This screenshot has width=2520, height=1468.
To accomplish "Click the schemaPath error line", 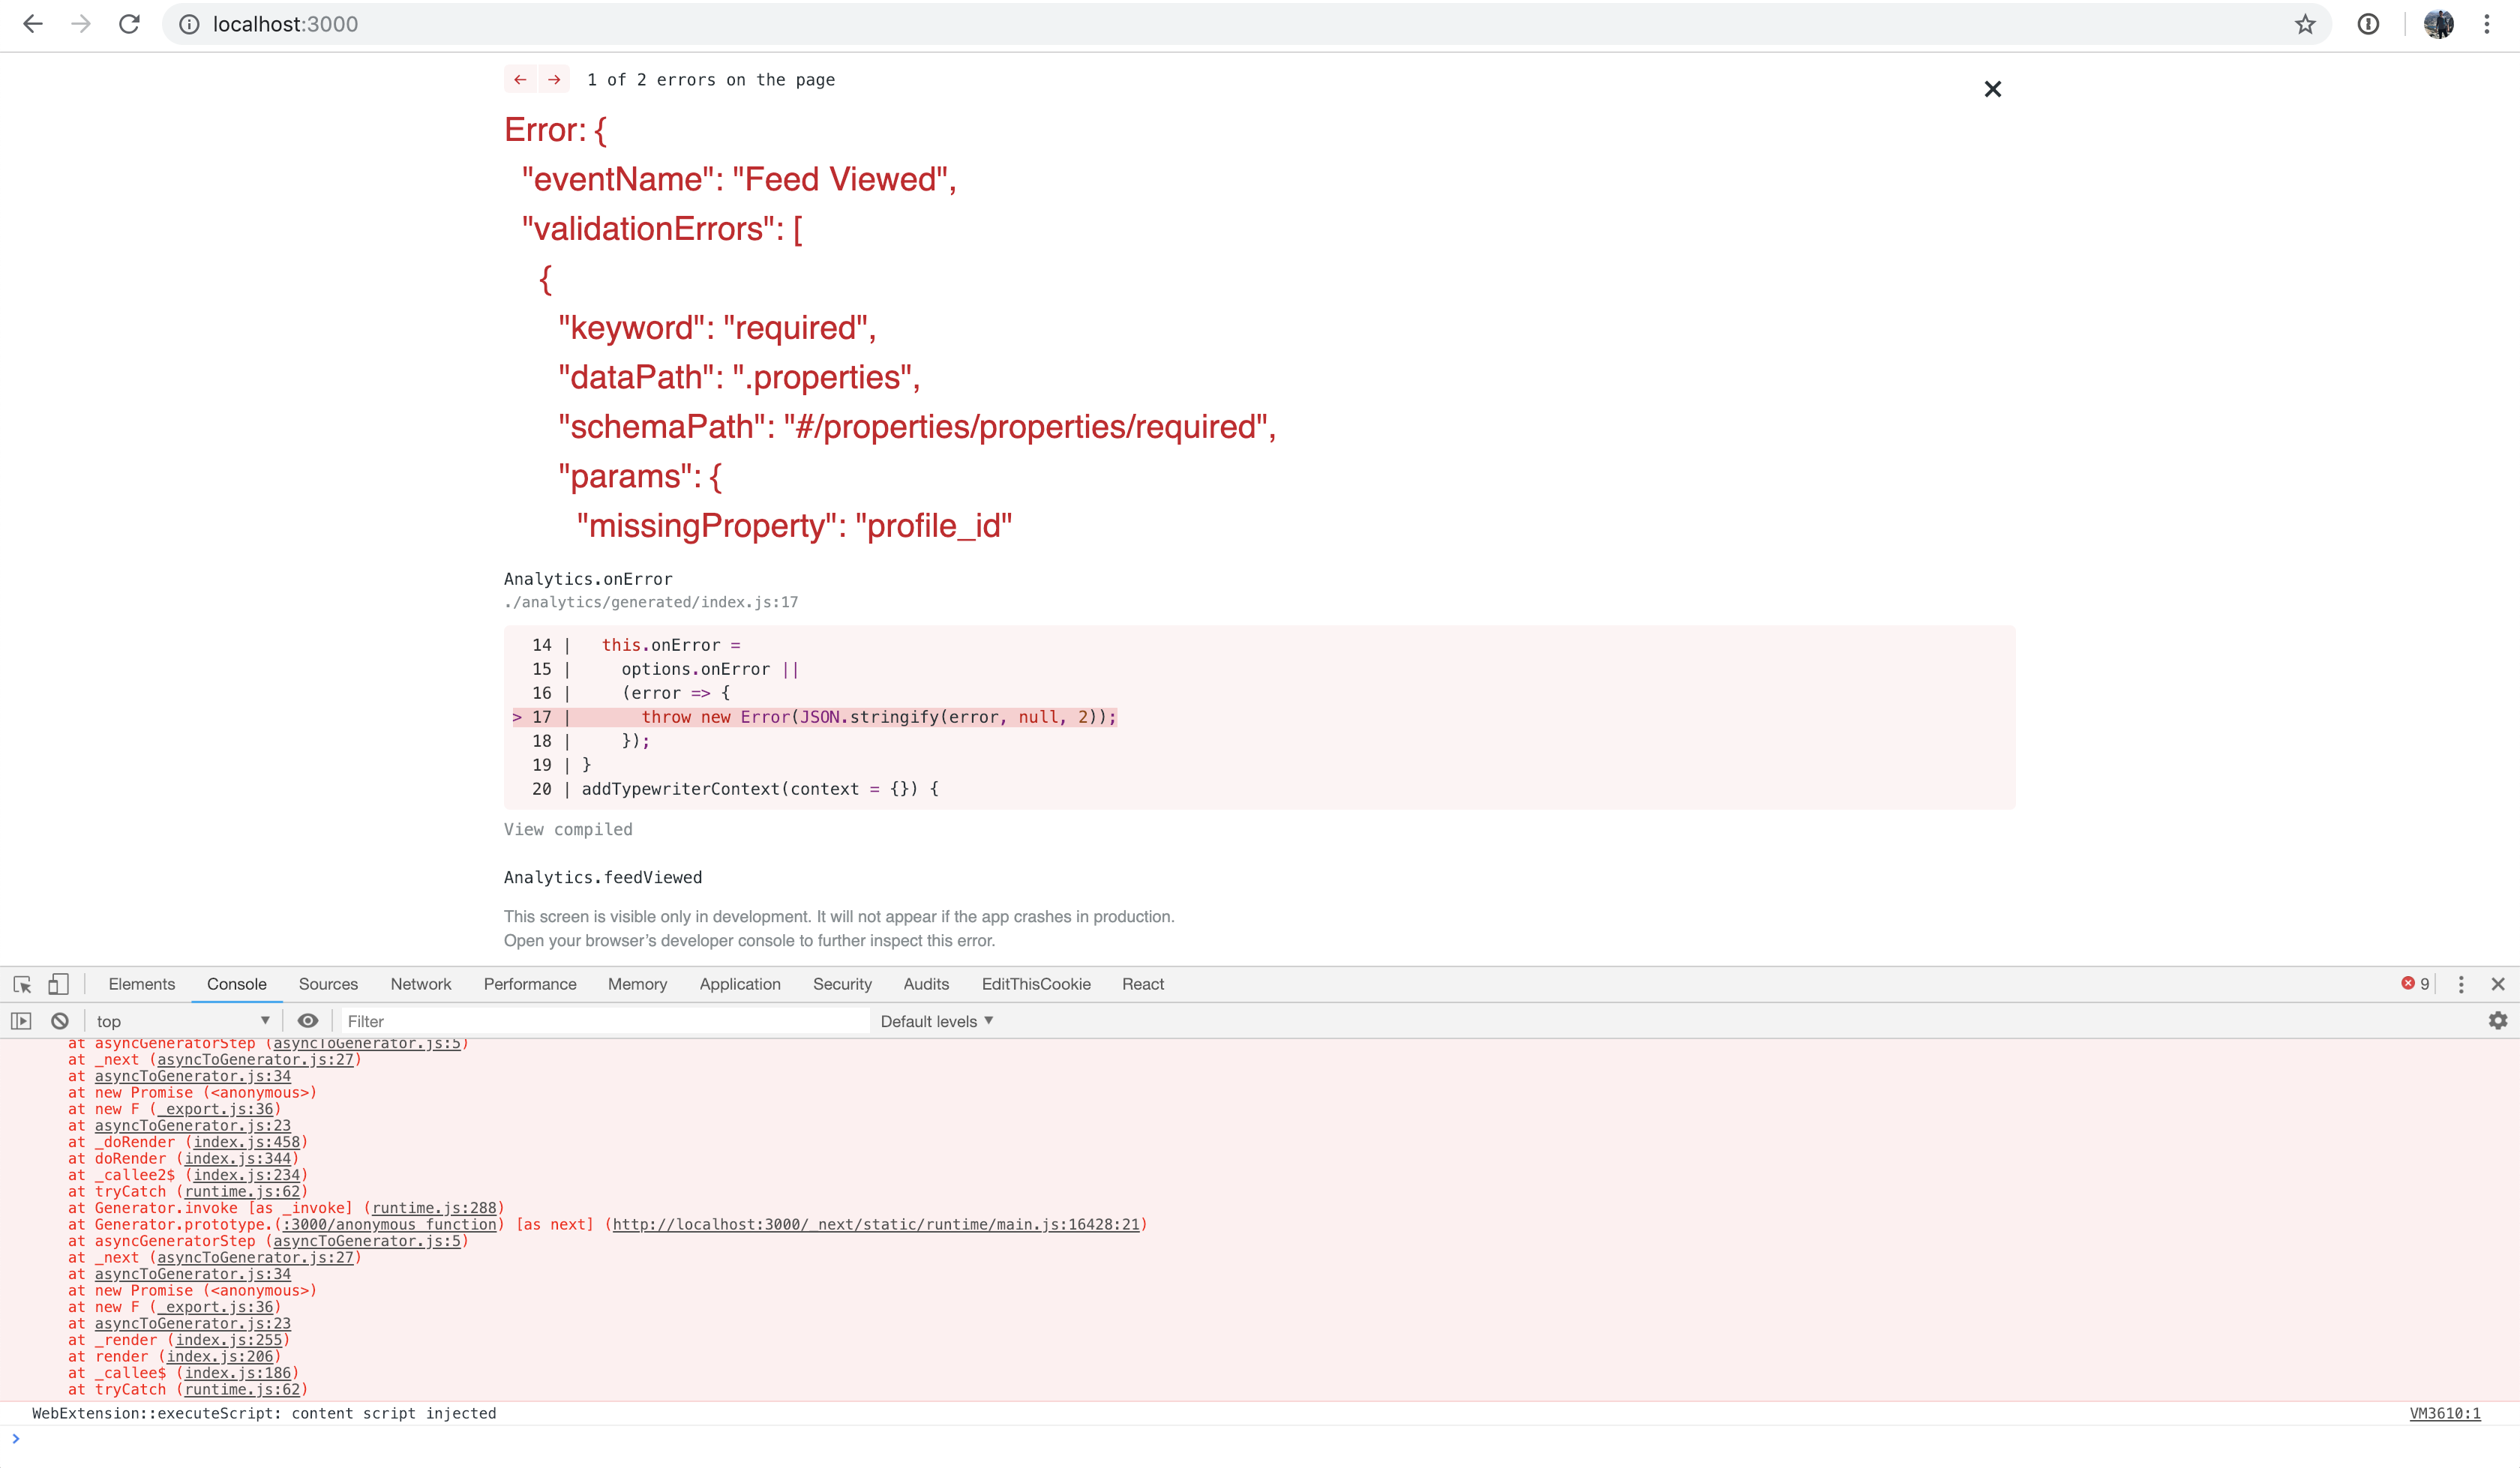I will tap(917, 427).
